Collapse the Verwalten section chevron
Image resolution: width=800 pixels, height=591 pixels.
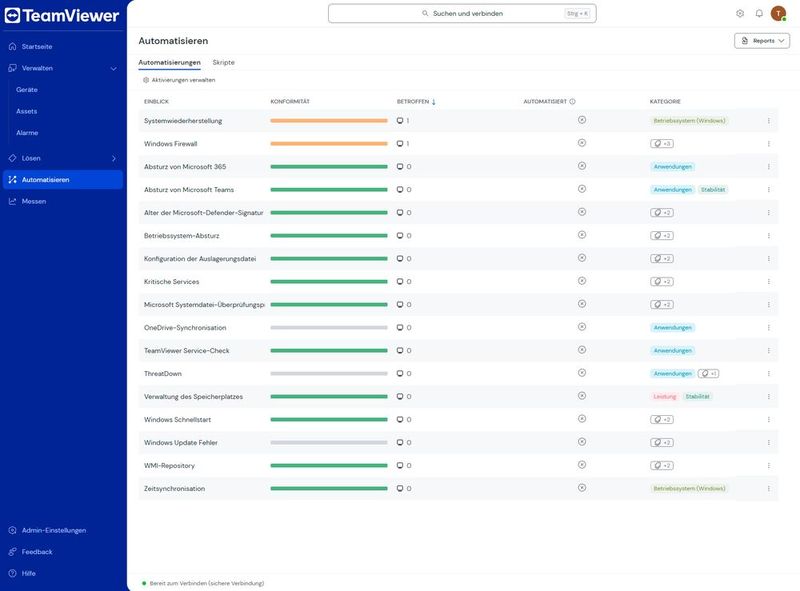[x=113, y=68]
